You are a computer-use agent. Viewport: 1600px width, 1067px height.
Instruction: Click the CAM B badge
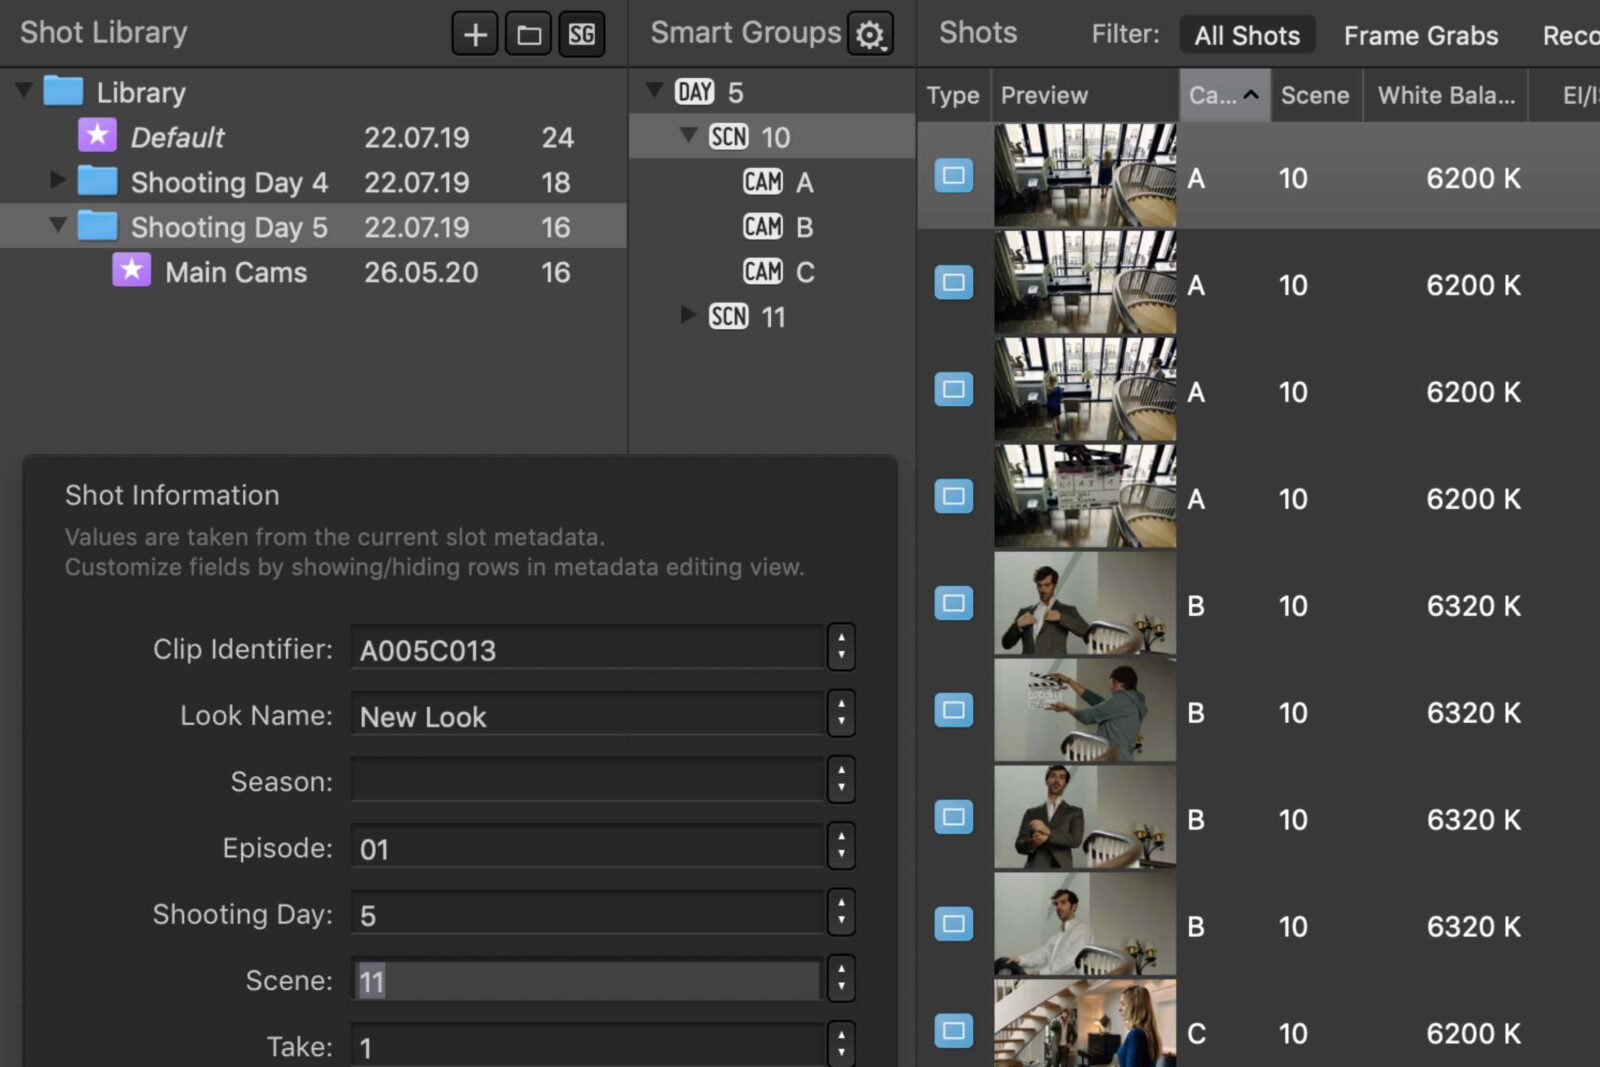pyautogui.click(x=764, y=226)
